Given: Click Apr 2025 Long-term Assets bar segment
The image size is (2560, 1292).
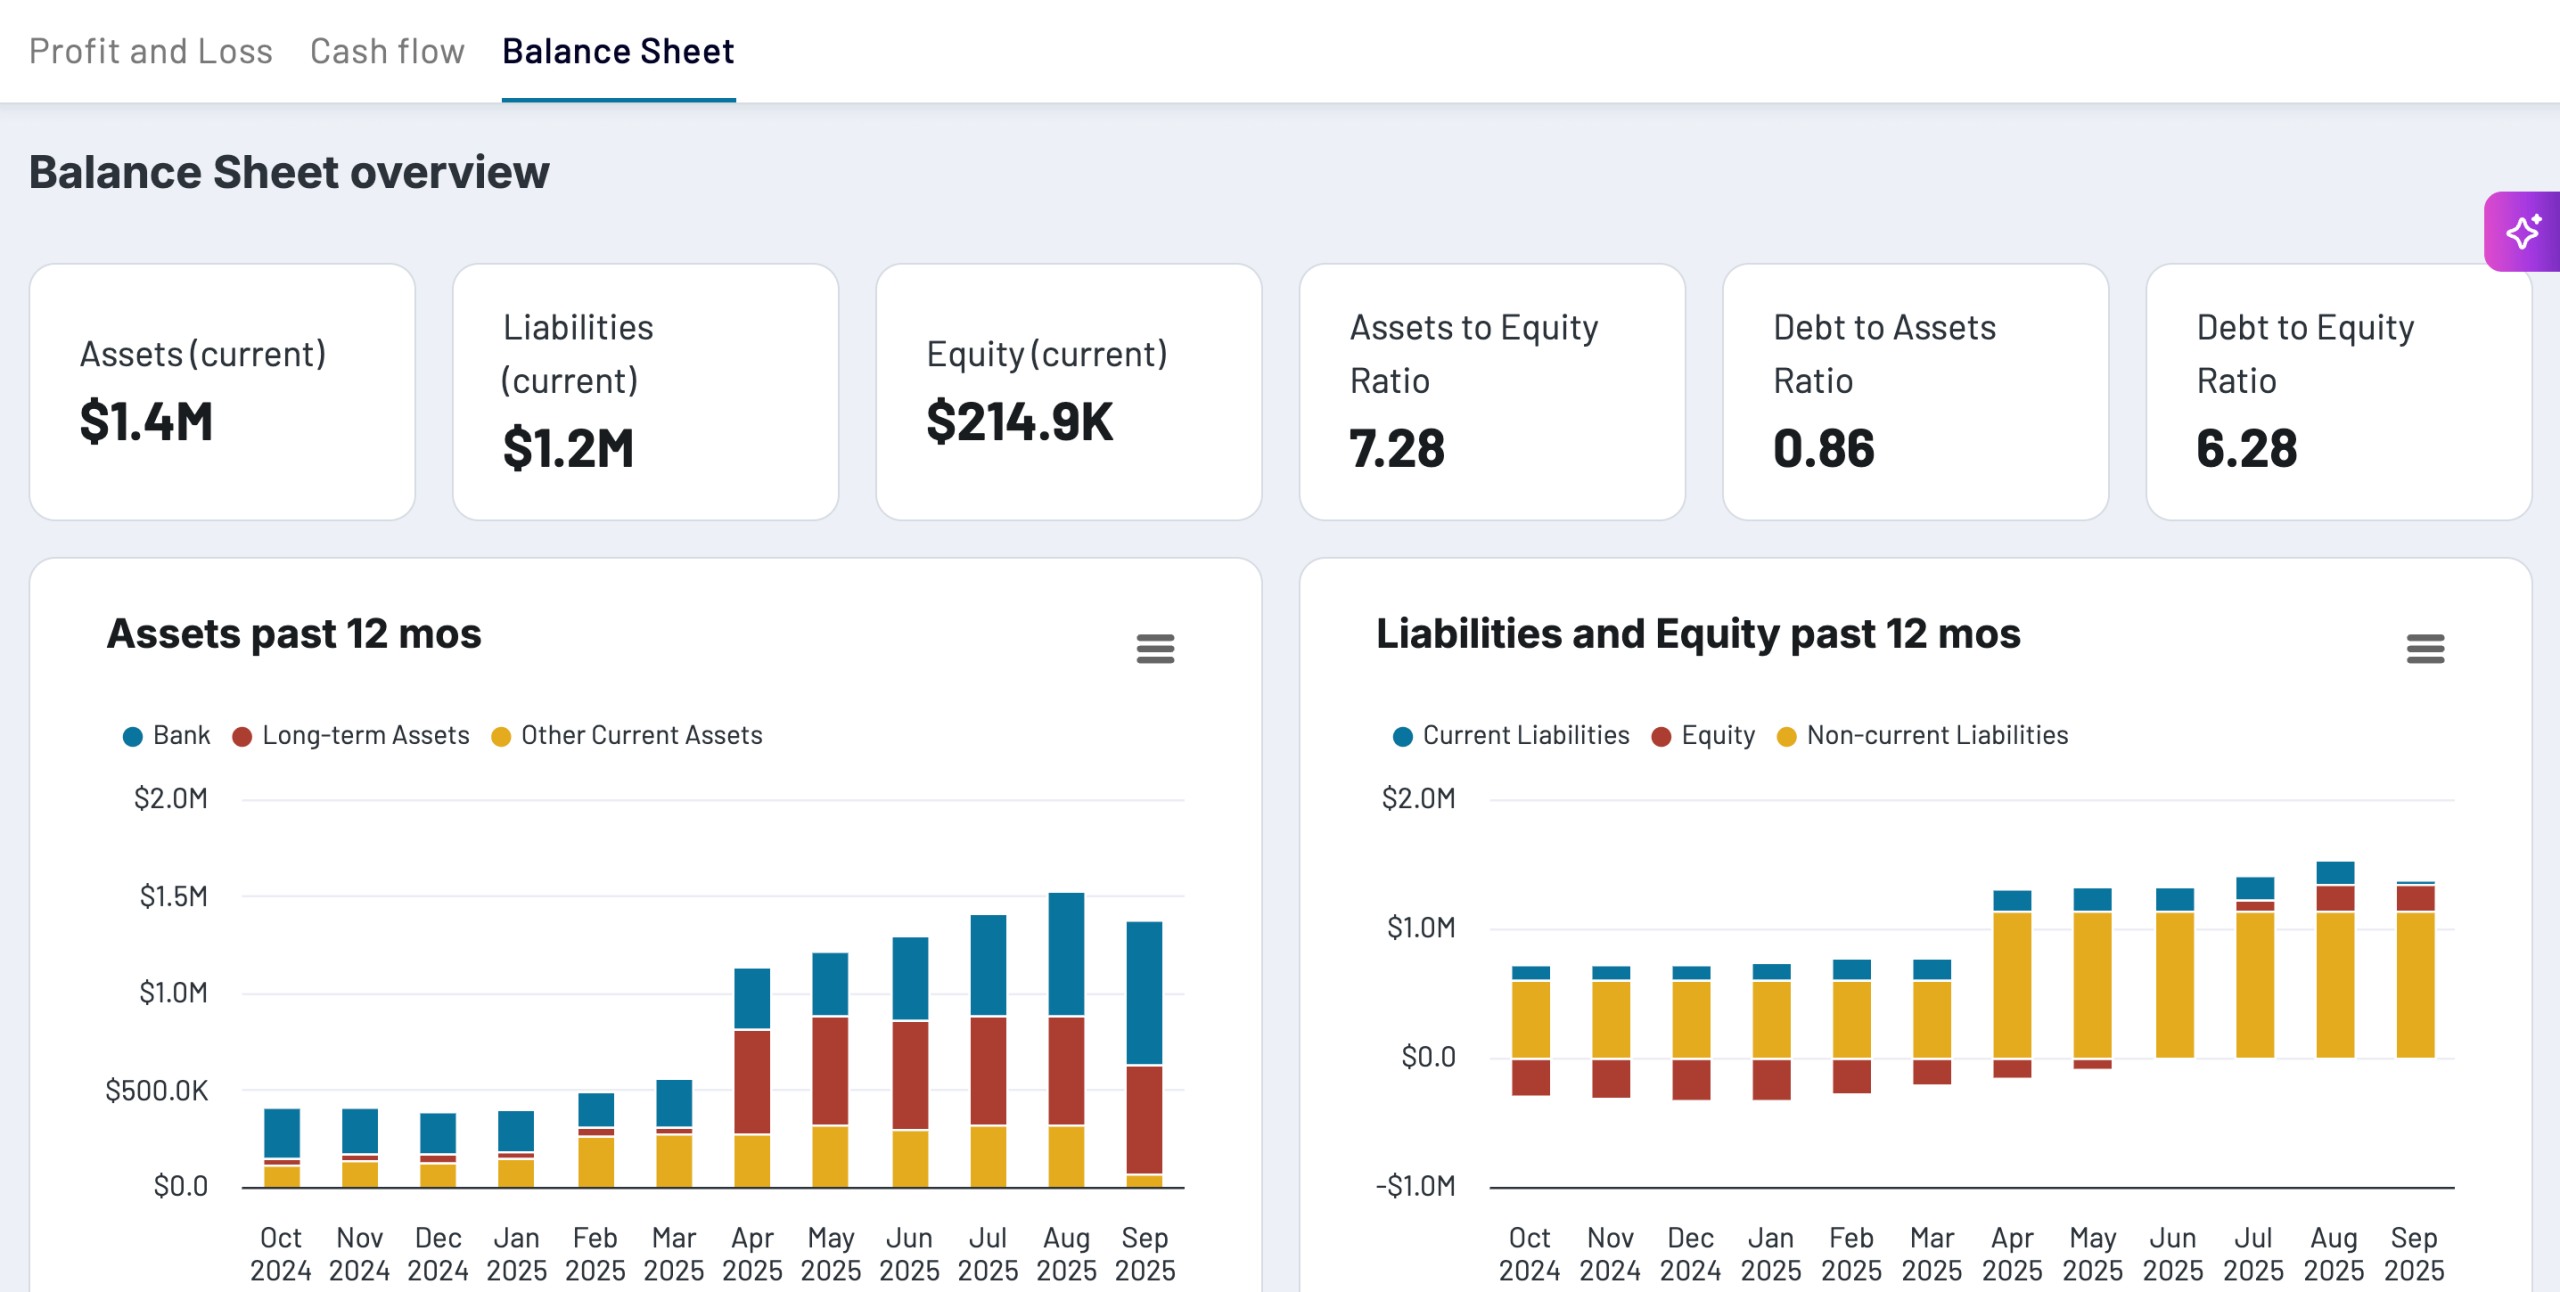Looking at the screenshot, I should click(752, 1080).
